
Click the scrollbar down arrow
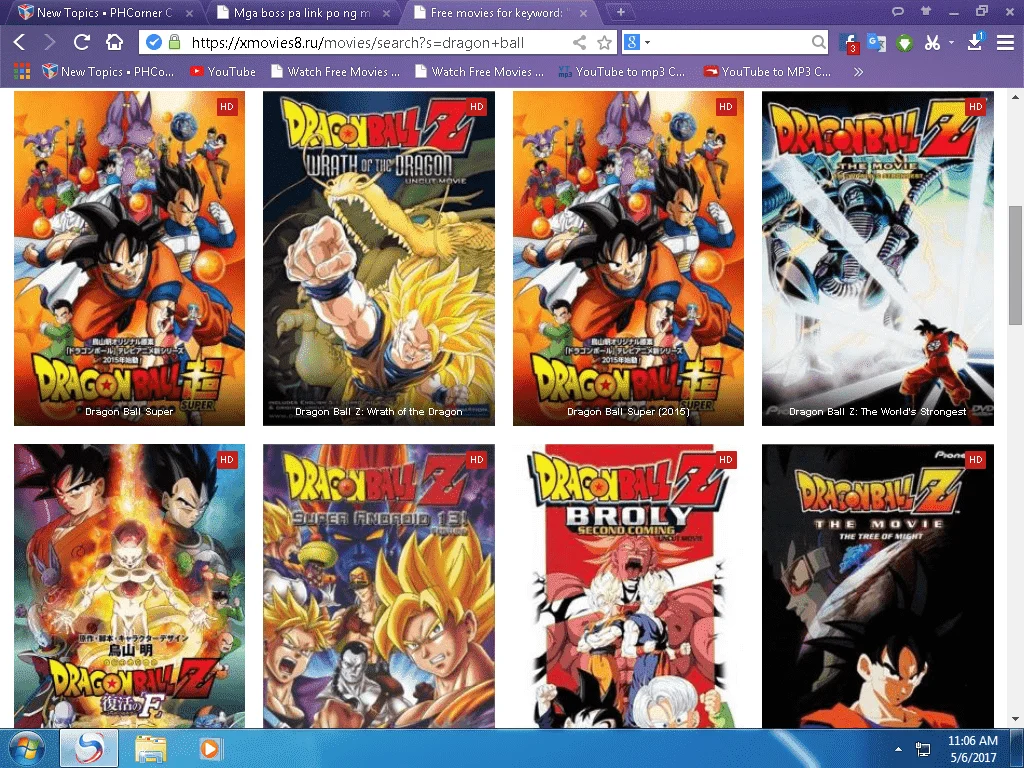(x=1015, y=720)
